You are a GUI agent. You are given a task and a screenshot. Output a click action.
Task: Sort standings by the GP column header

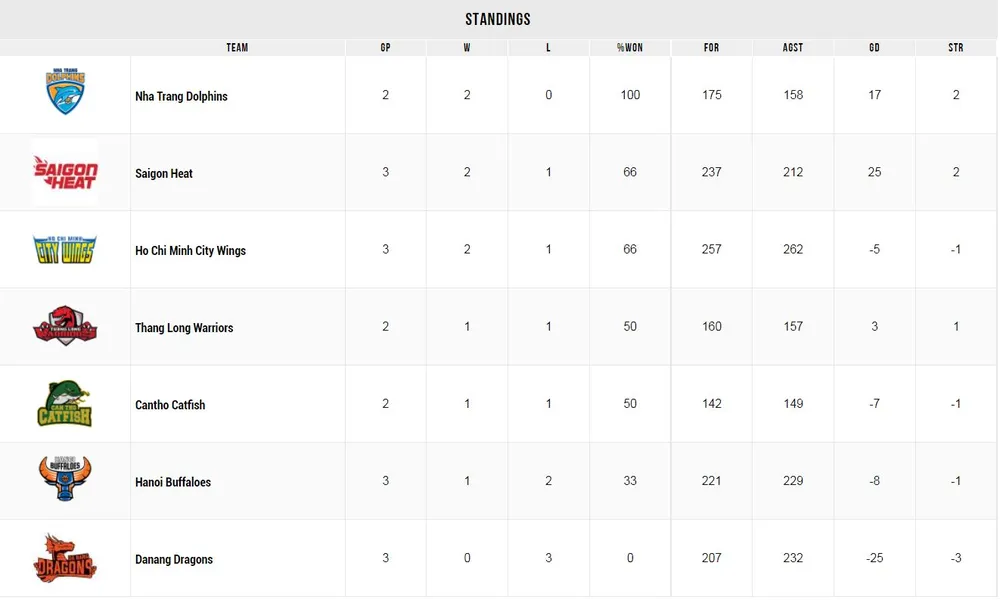click(x=386, y=48)
